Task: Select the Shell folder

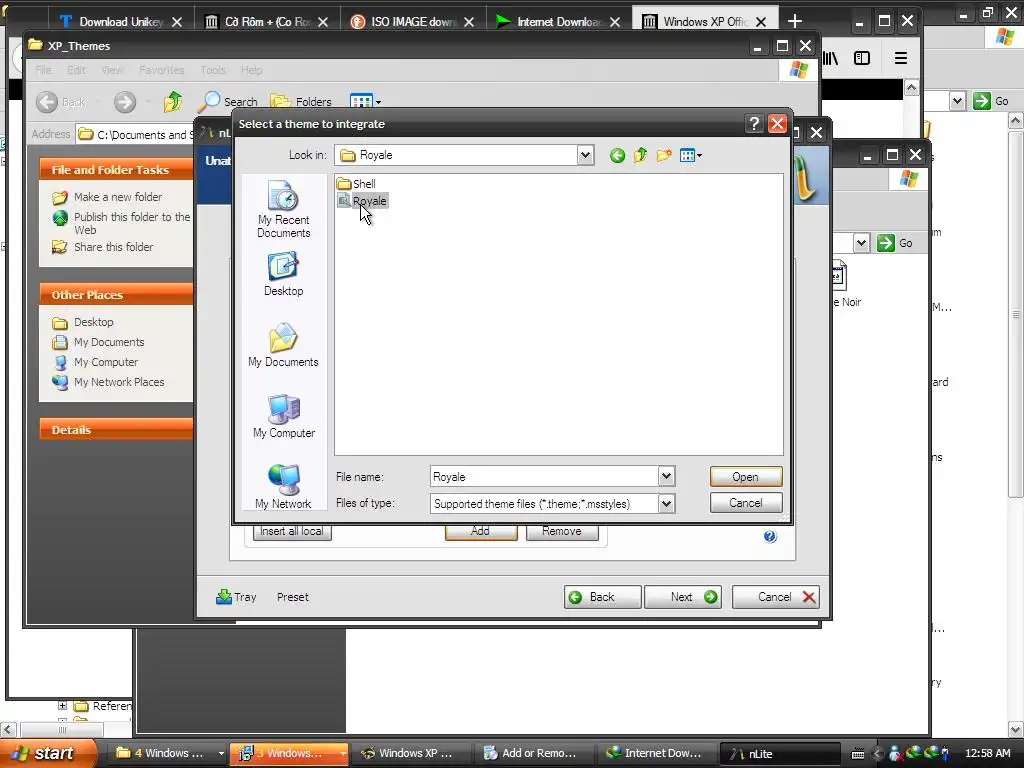Action: pos(357,184)
